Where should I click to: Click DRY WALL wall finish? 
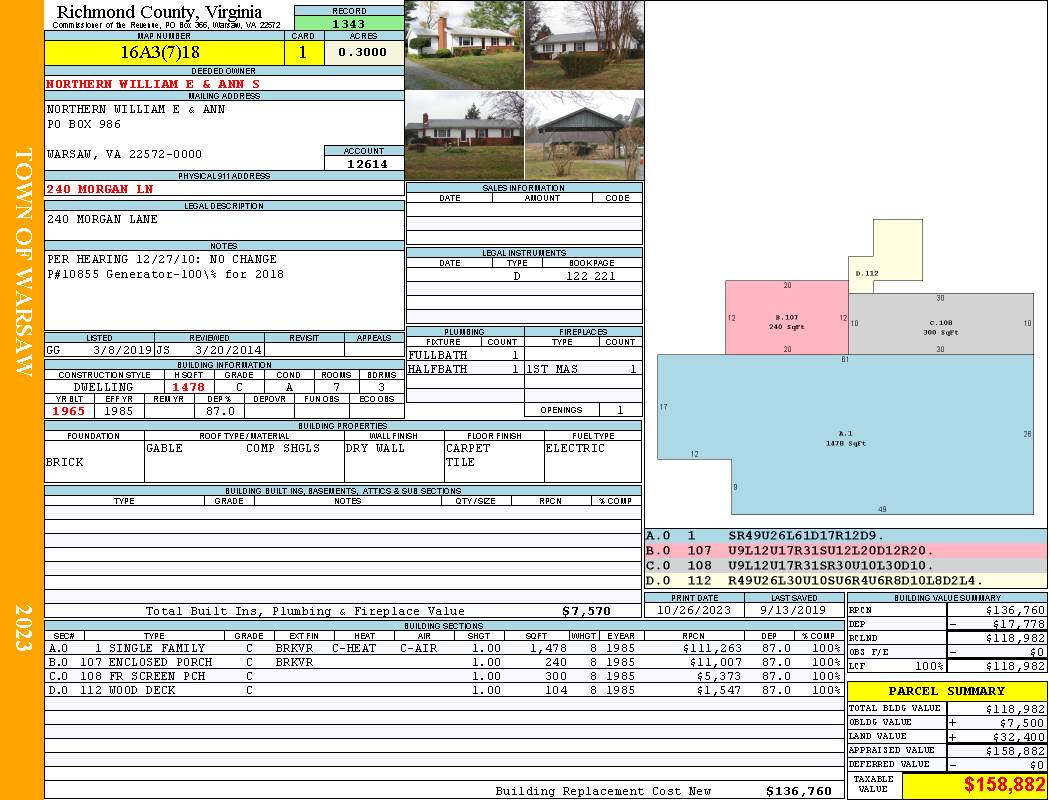click(x=375, y=448)
